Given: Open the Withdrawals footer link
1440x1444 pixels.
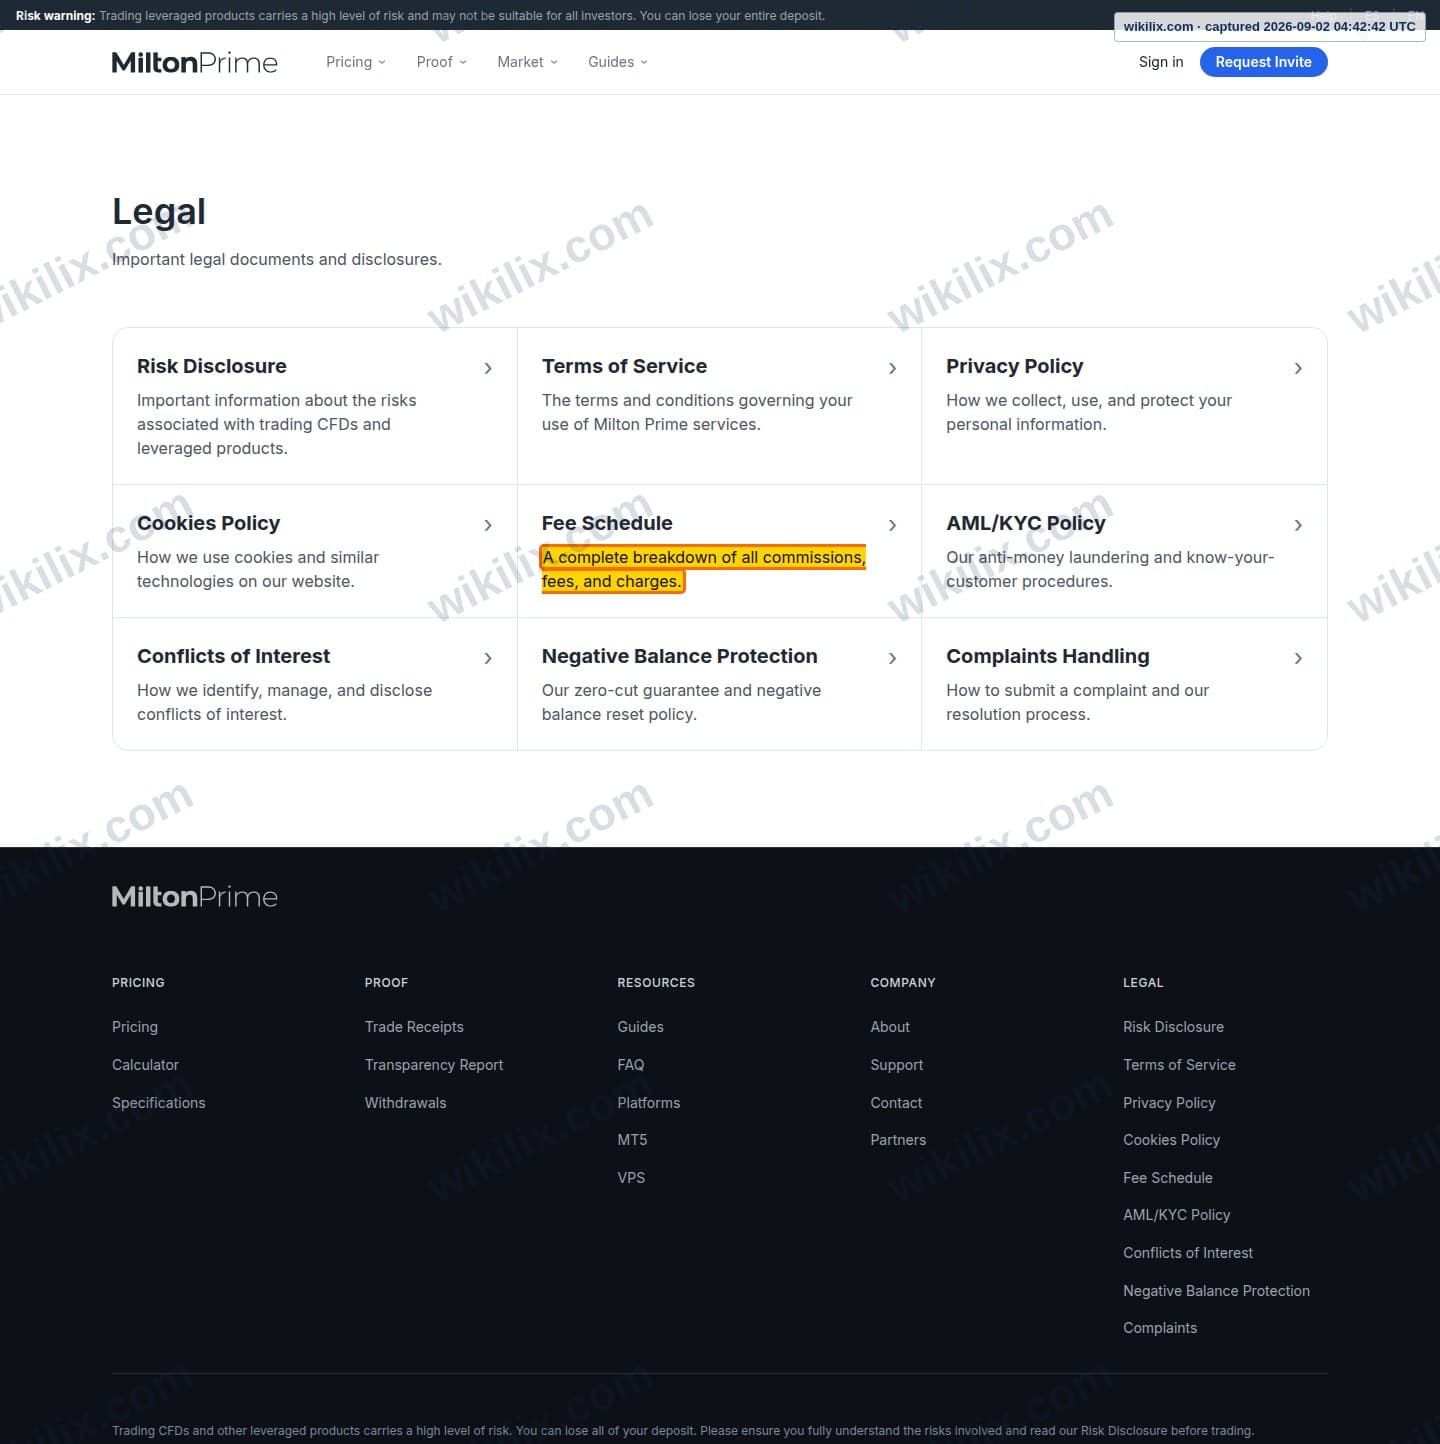Looking at the screenshot, I should (x=406, y=1103).
